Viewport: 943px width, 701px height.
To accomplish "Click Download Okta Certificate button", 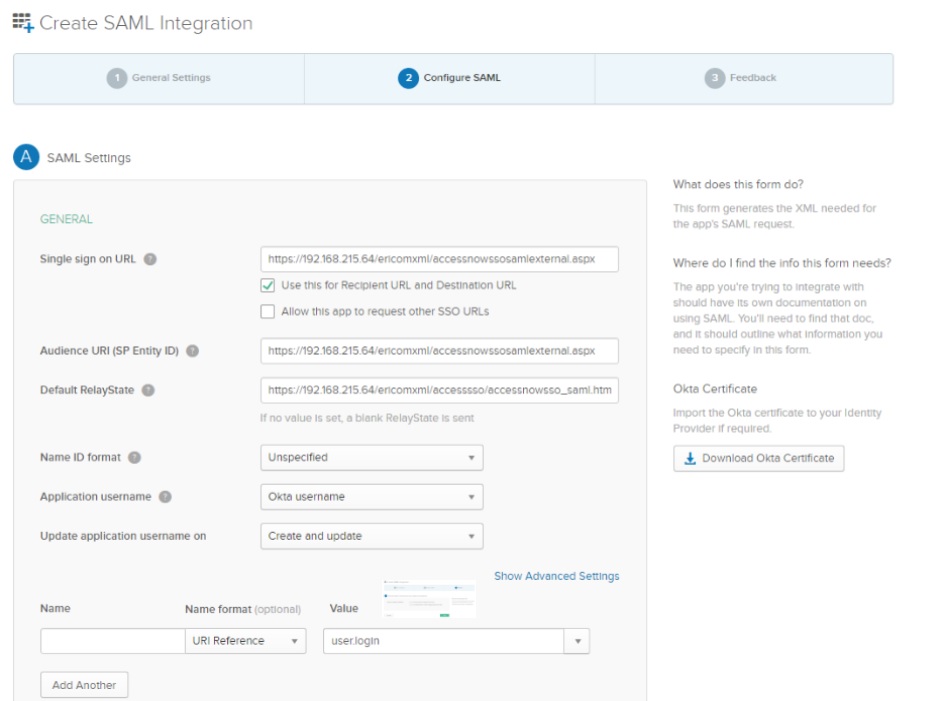I will [759, 458].
